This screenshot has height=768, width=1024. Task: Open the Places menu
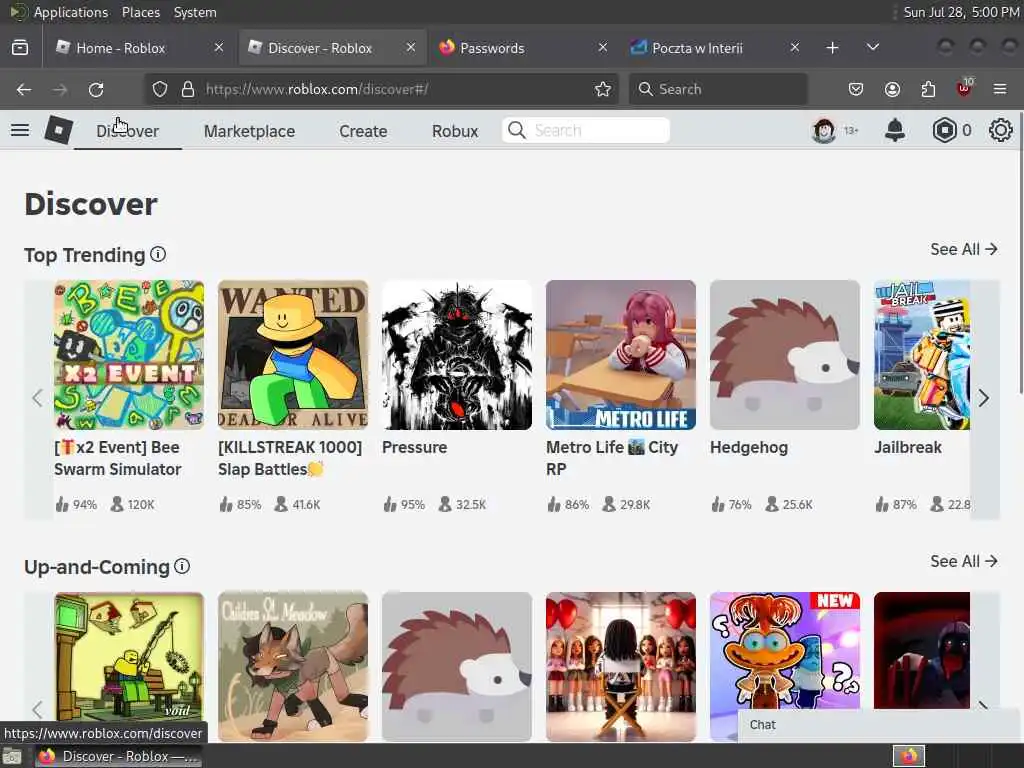click(x=141, y=12)
